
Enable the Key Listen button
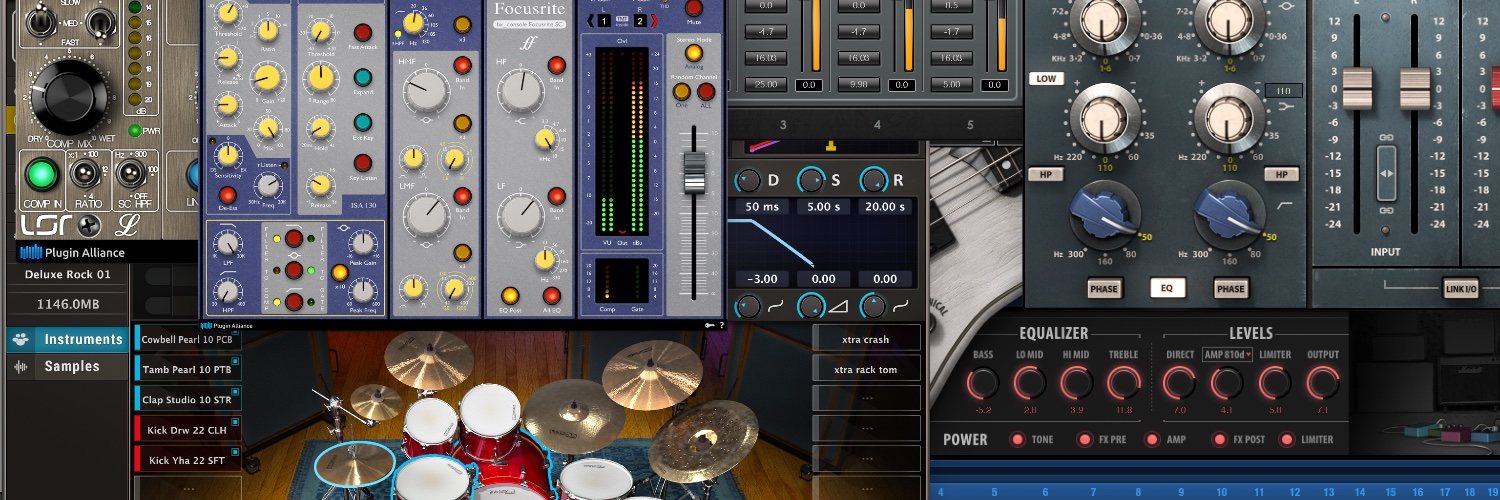tap(363, 163)
